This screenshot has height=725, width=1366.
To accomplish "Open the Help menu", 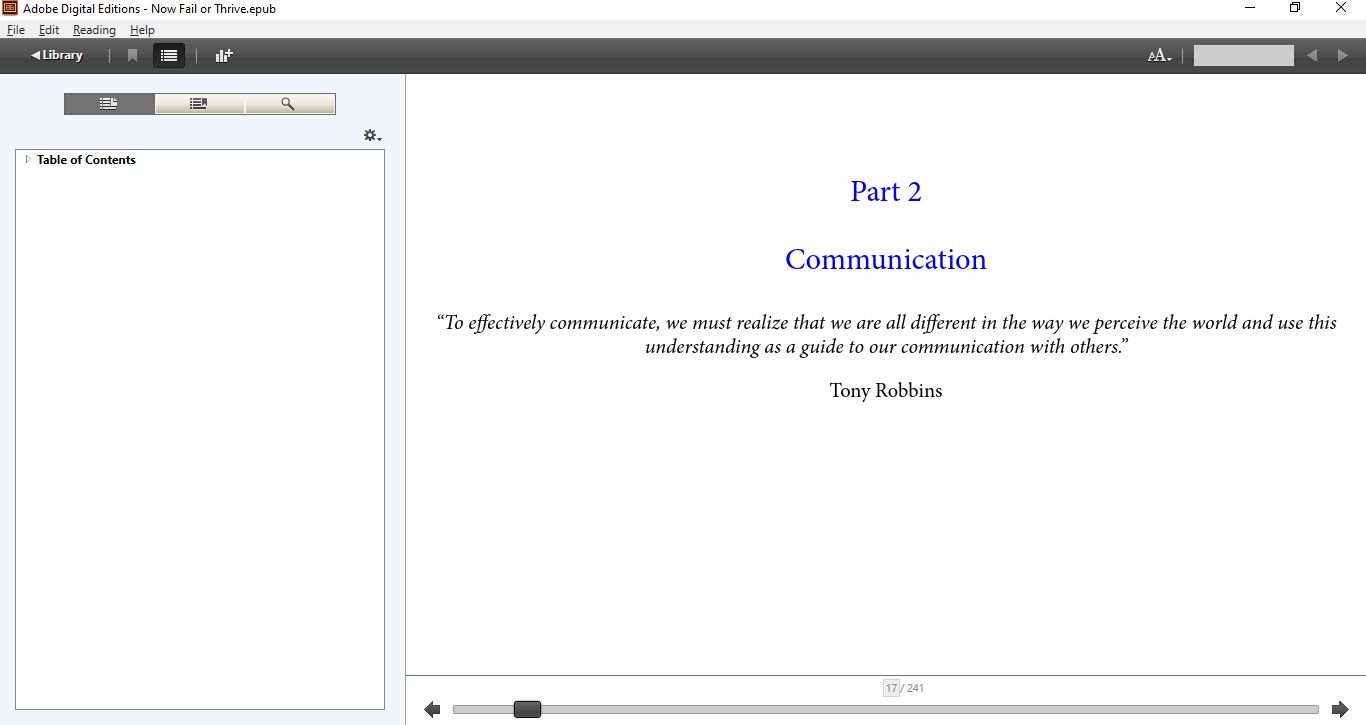I will [142, 30].
